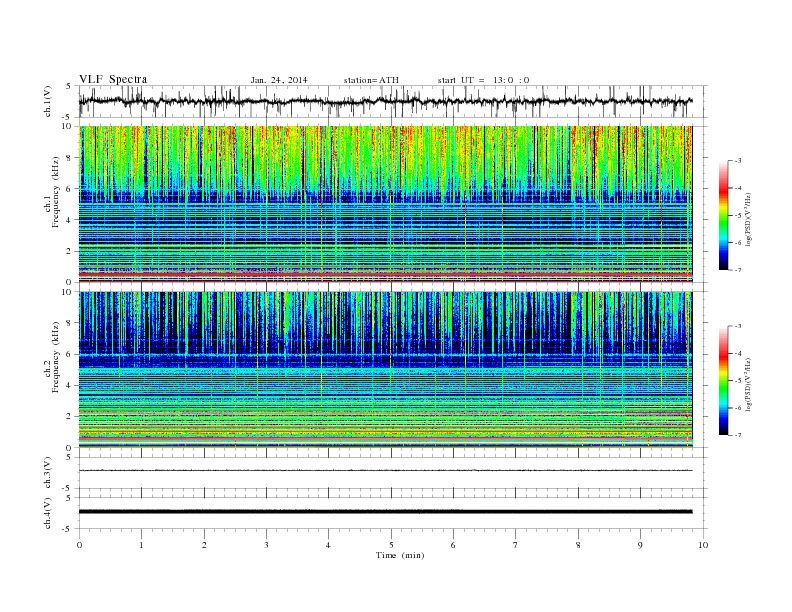Screen dimensions: 792x612
Task: Click the thick ch.4 voltage trace
Action: coord(385,512)
